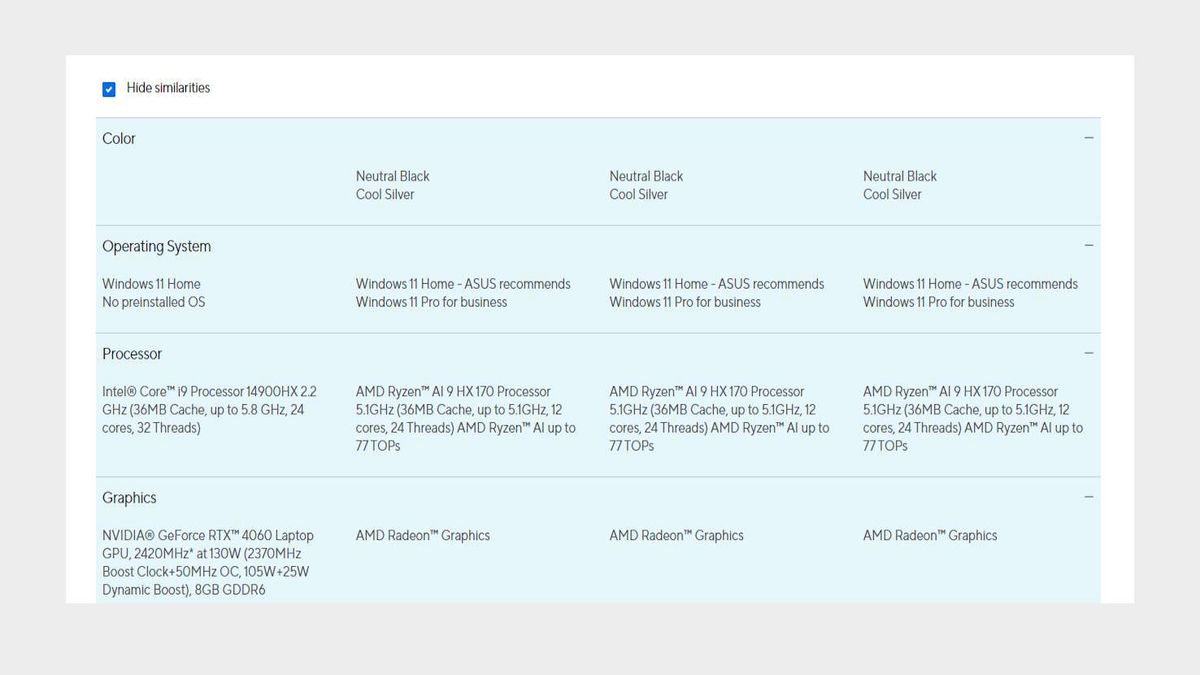Click the Graphics section heading
Image resolution: width=1200 pixels, height=675 pixels.
coord(130,498)
